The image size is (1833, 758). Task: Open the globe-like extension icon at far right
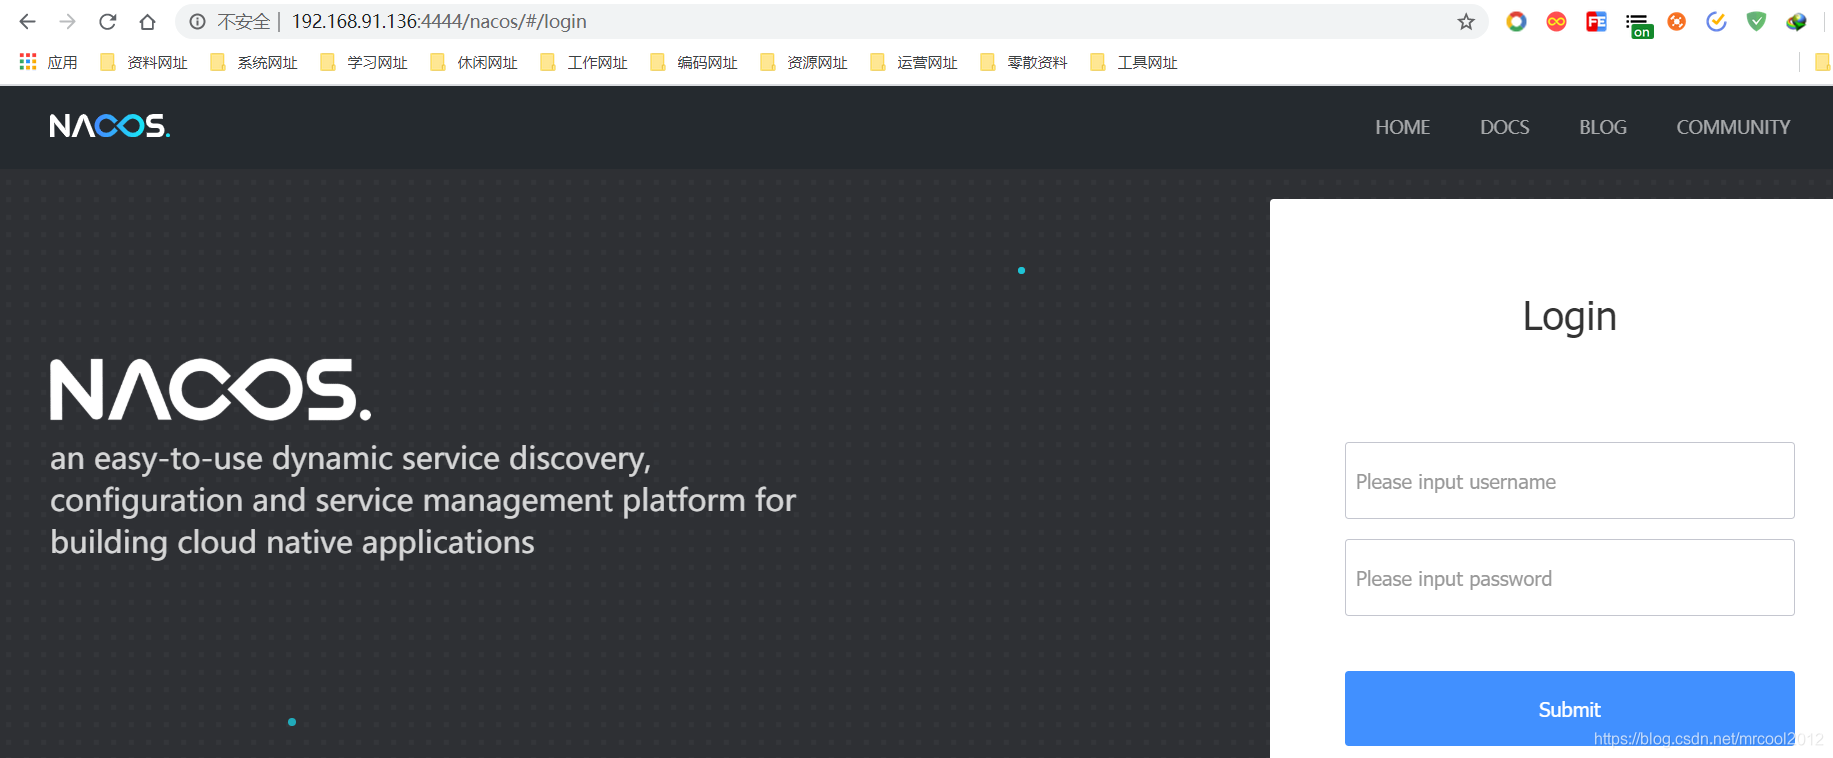[x=1796, y=21]
